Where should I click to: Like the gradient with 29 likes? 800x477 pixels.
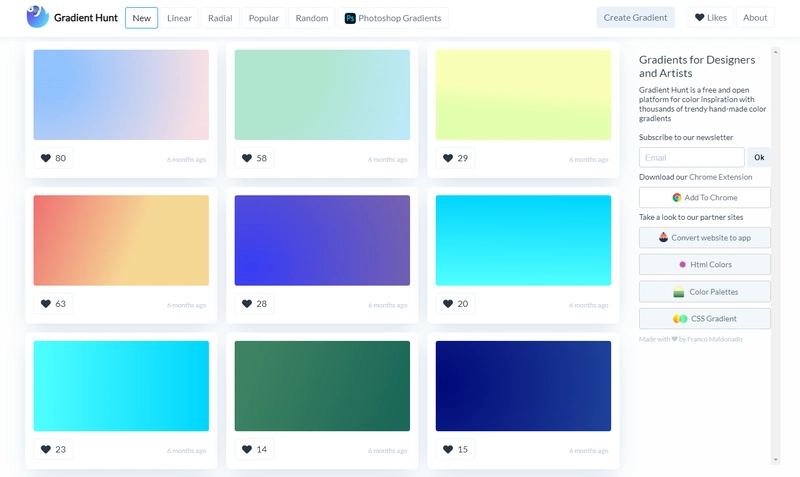[x=455, y=158]
